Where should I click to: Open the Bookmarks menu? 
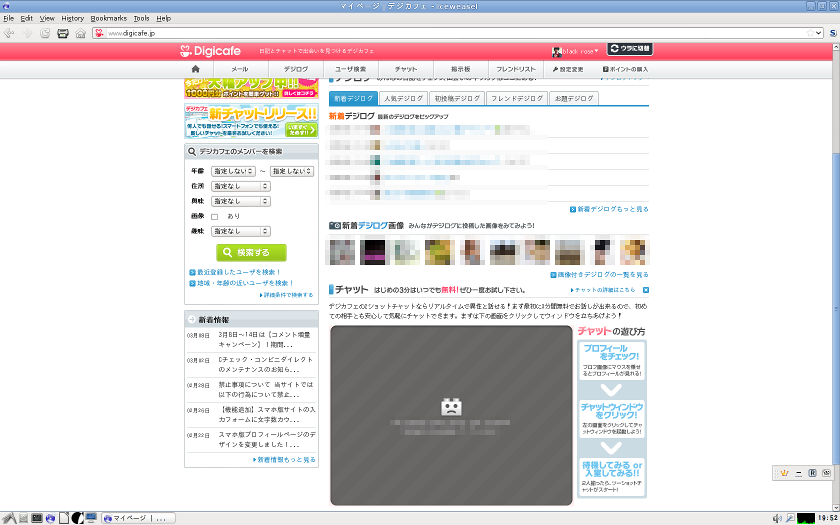click(108, 18)
